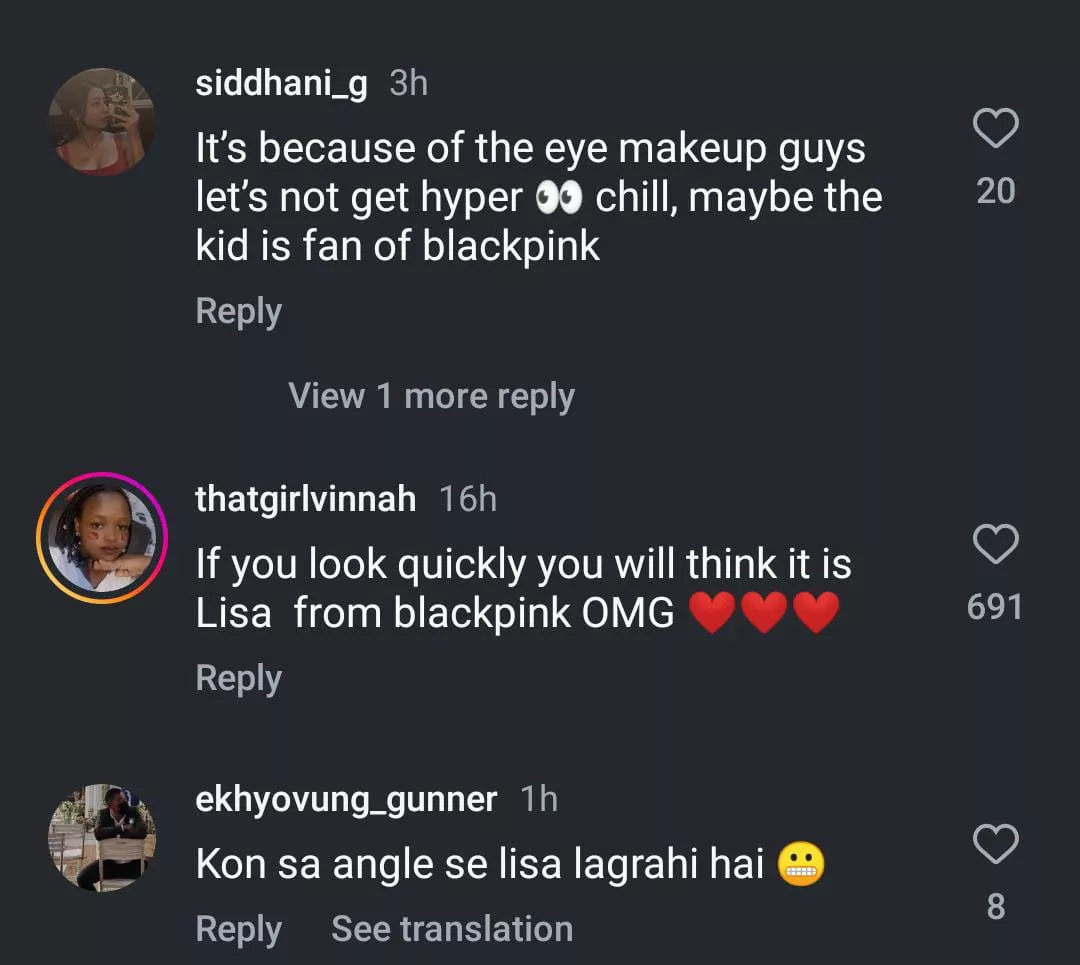The height and width of the screenshot is (965, 1080).
Task: View thatgirlvinnah's story from her avatar
Action: click(x=101, y=538)
